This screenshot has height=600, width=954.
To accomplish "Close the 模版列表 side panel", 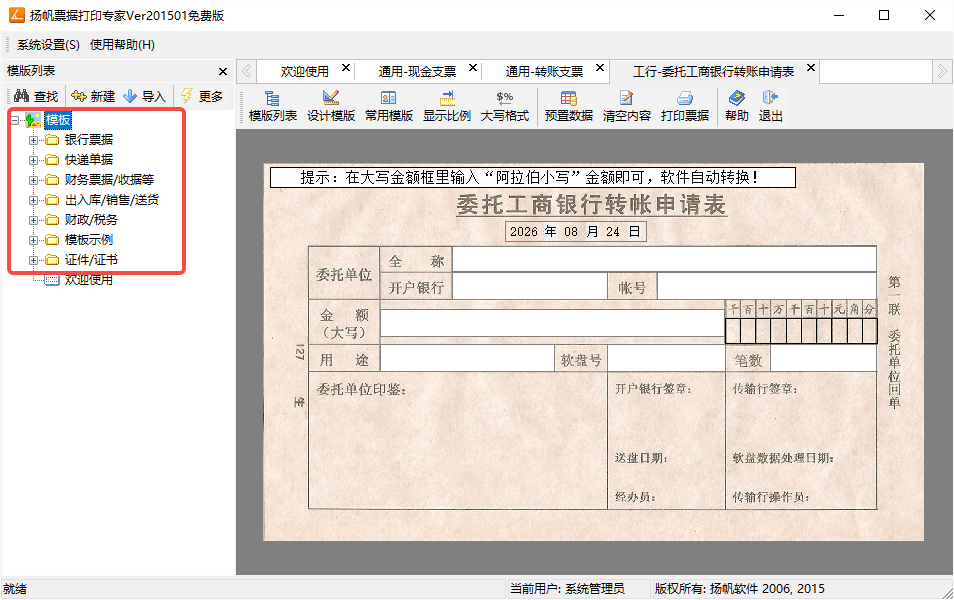I will (223, 72).
